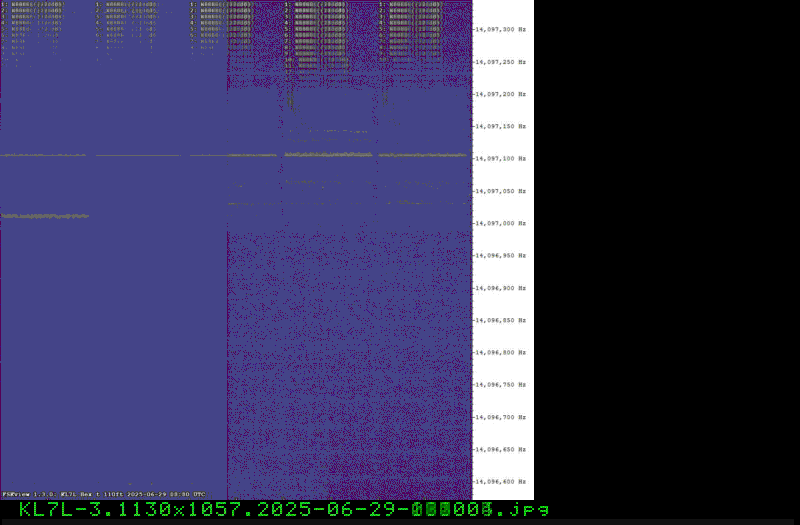Click the 14,096,700 Hz frequency label
Viewport: 800px width, 525px height.
click(501, 417)
